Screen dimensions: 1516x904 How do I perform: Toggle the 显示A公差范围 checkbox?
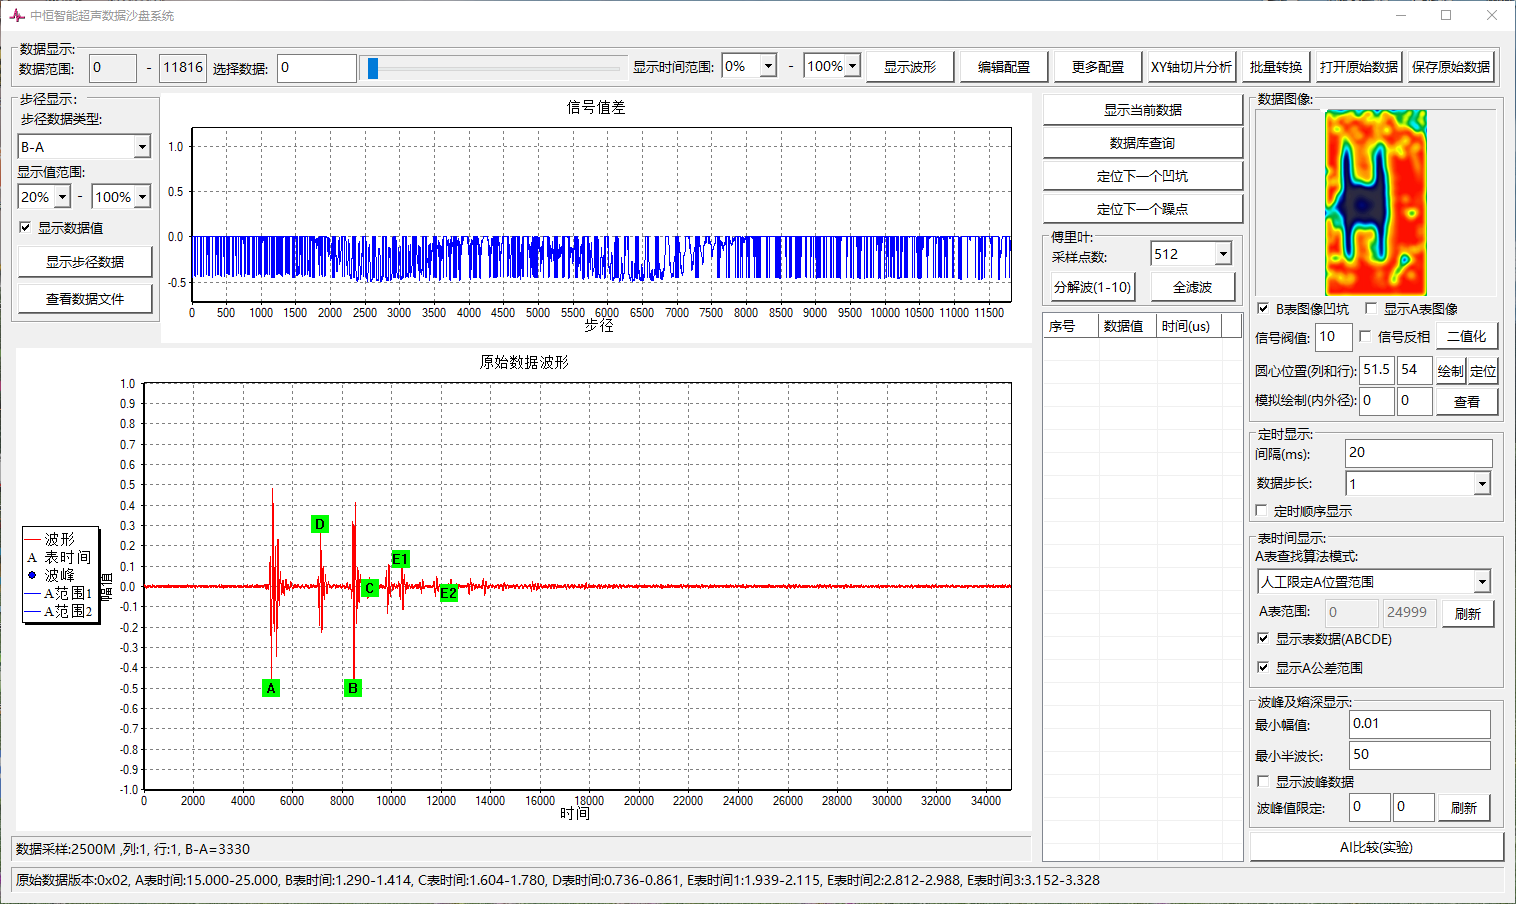(x=1263, y=667)
